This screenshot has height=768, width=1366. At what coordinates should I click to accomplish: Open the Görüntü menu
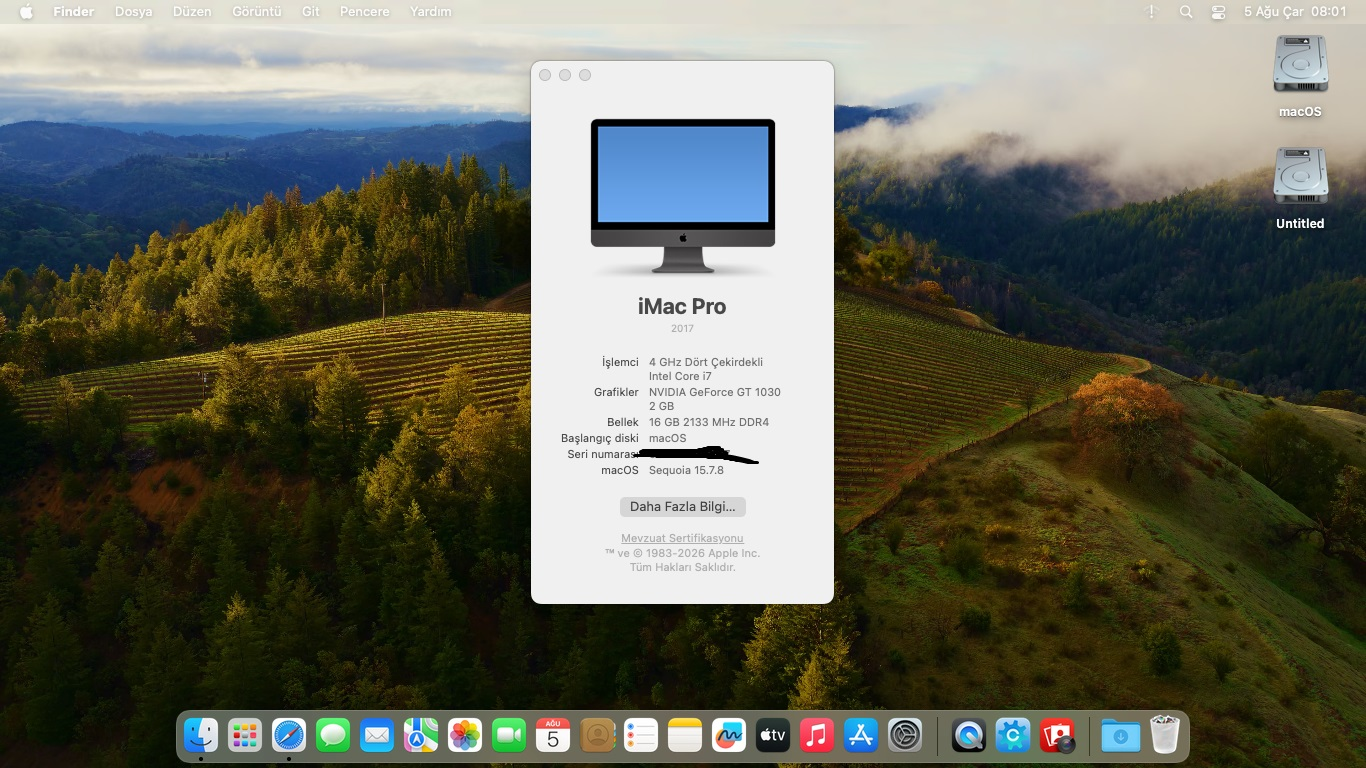[256, 12]
